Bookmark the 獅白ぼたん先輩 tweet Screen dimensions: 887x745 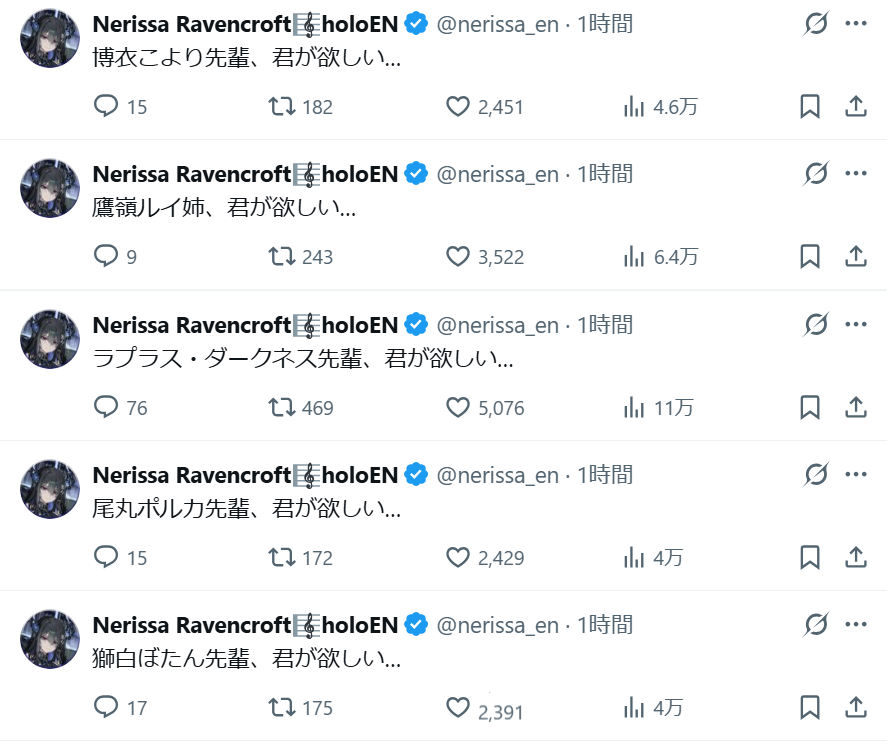coord(810,707)
